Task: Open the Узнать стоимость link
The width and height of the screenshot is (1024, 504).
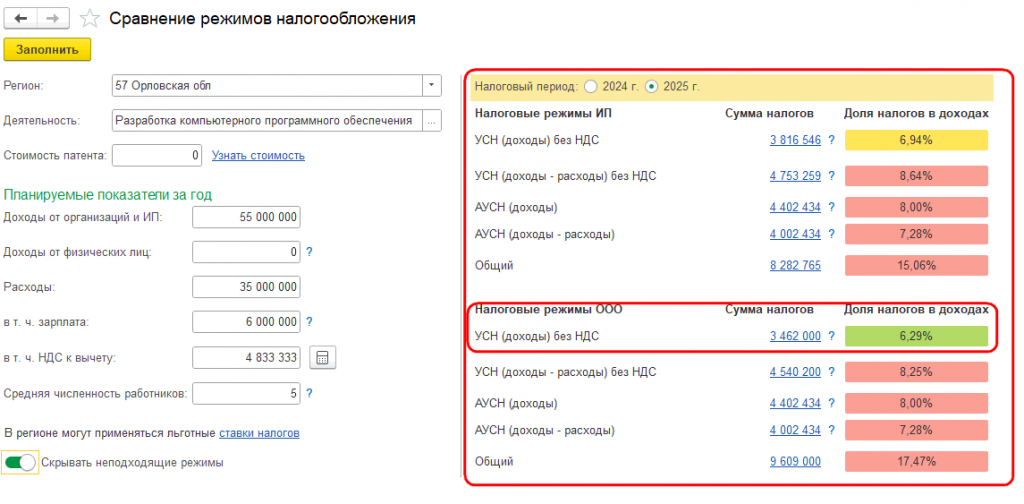Action: pos(258,155)
